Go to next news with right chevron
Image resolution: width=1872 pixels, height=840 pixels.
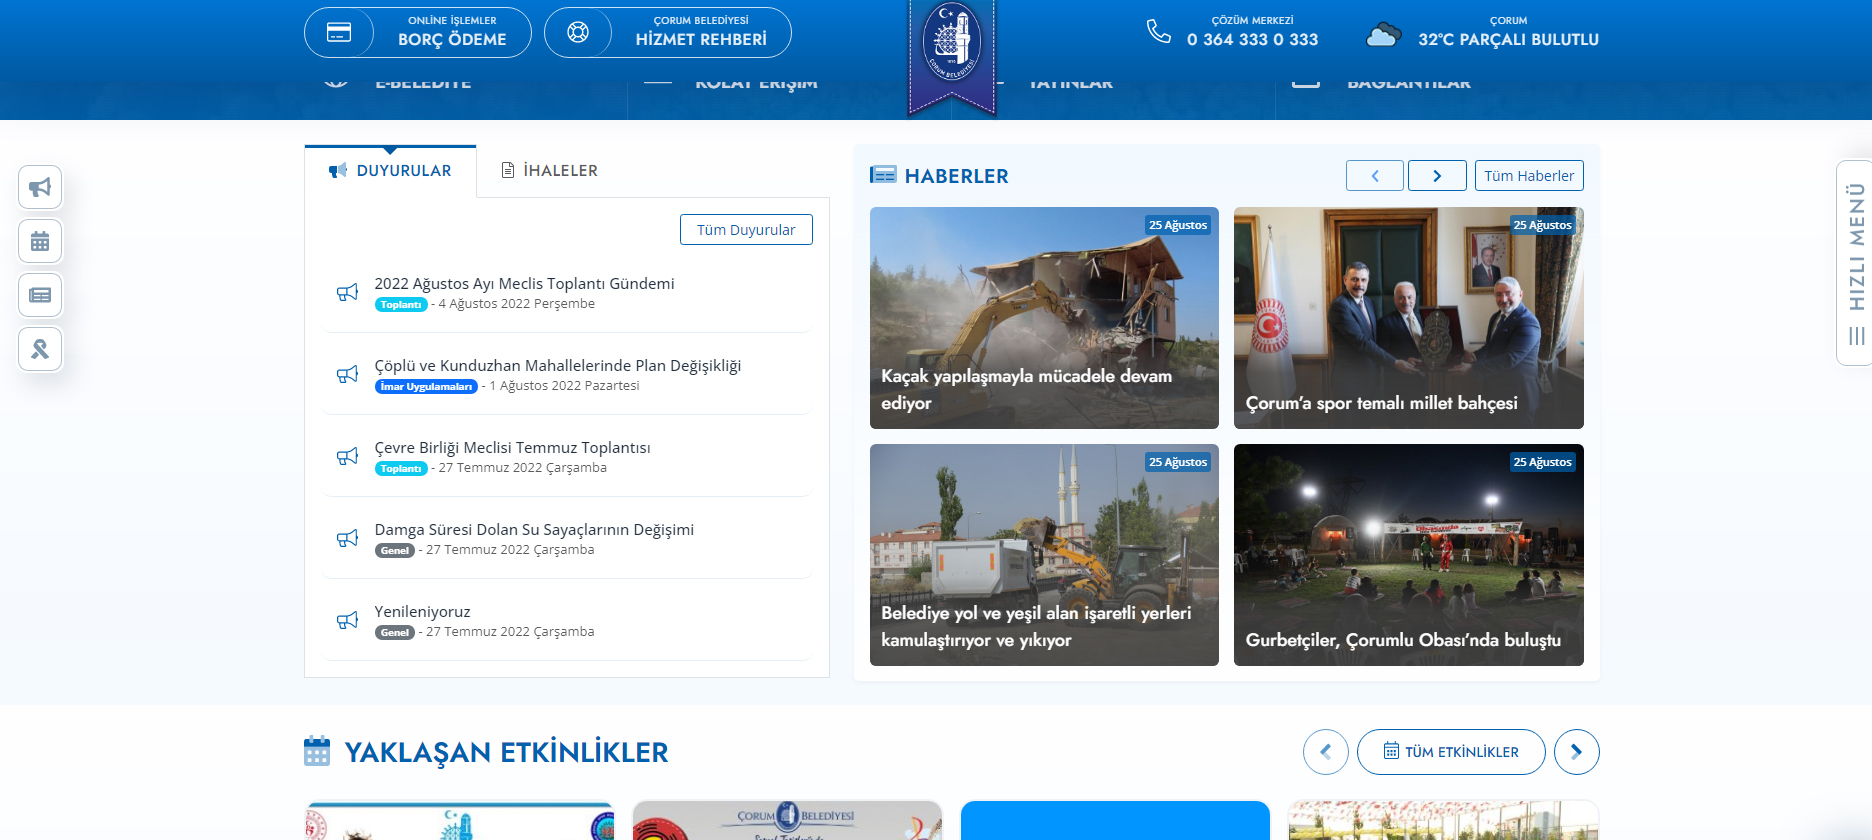[1437, 176]
